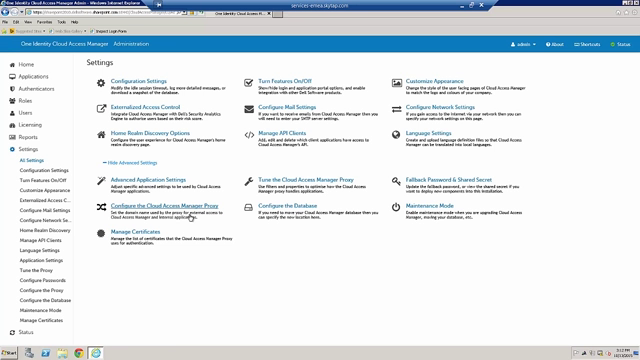
Task: Open the File menu
Action: tap(5, 22)
